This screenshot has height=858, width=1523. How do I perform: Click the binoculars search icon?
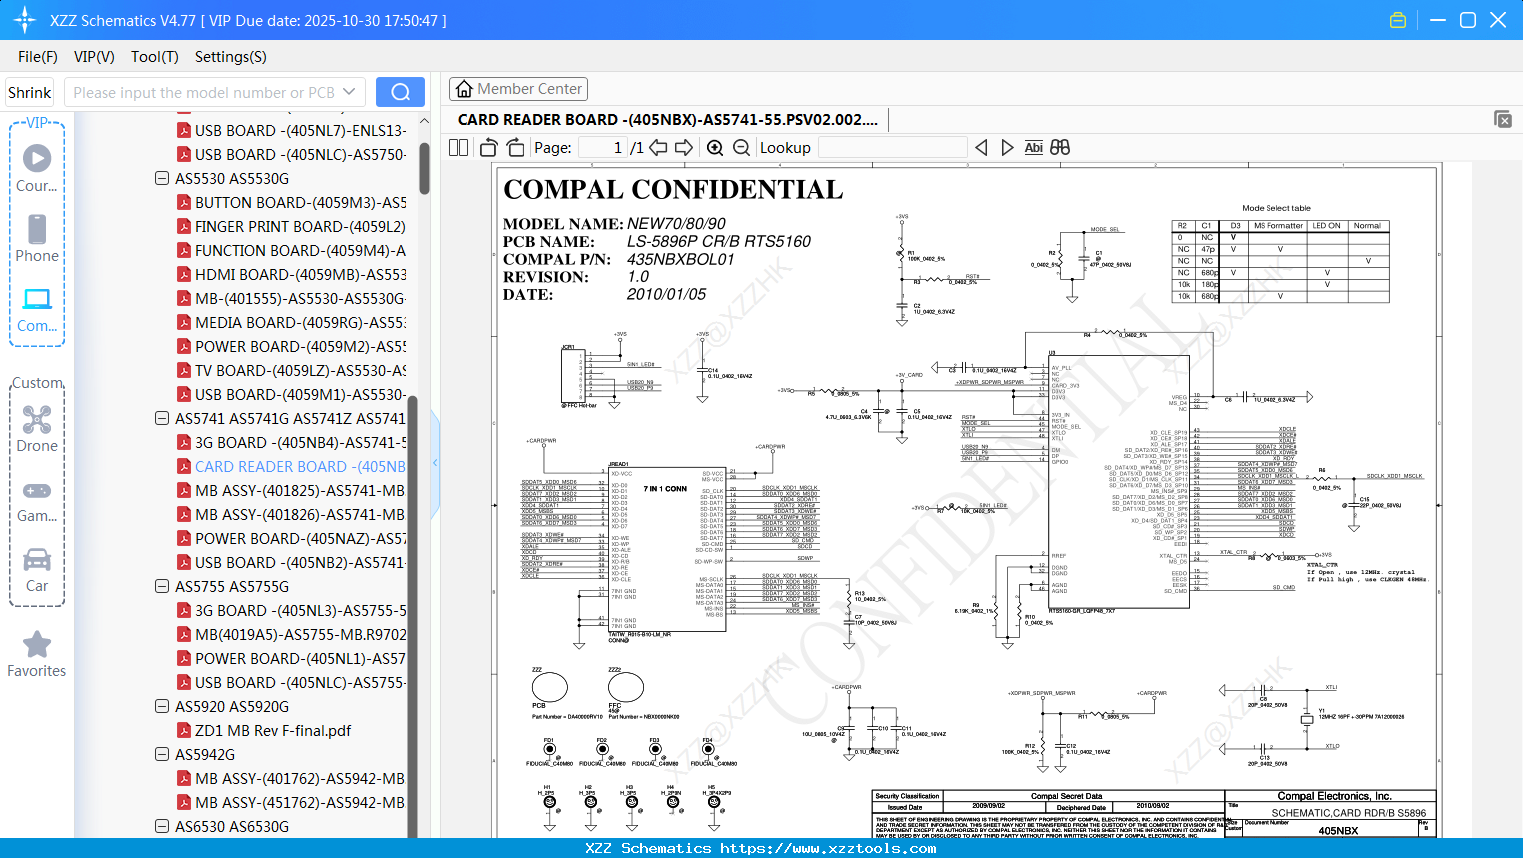pos(1060,148)
